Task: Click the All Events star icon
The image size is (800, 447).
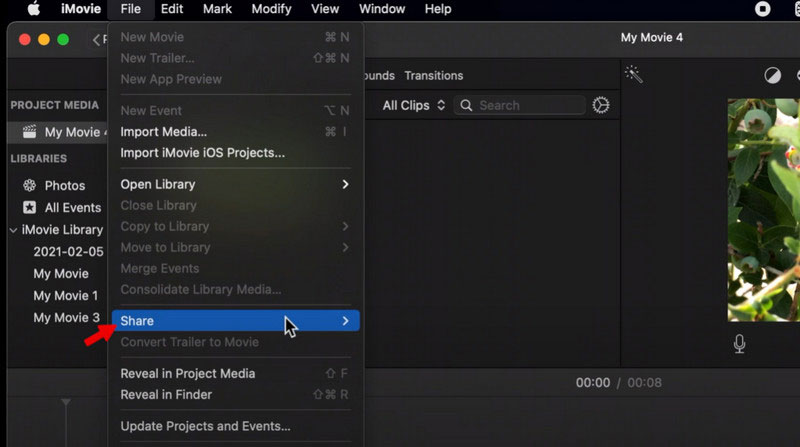Action: pos(30,207)
